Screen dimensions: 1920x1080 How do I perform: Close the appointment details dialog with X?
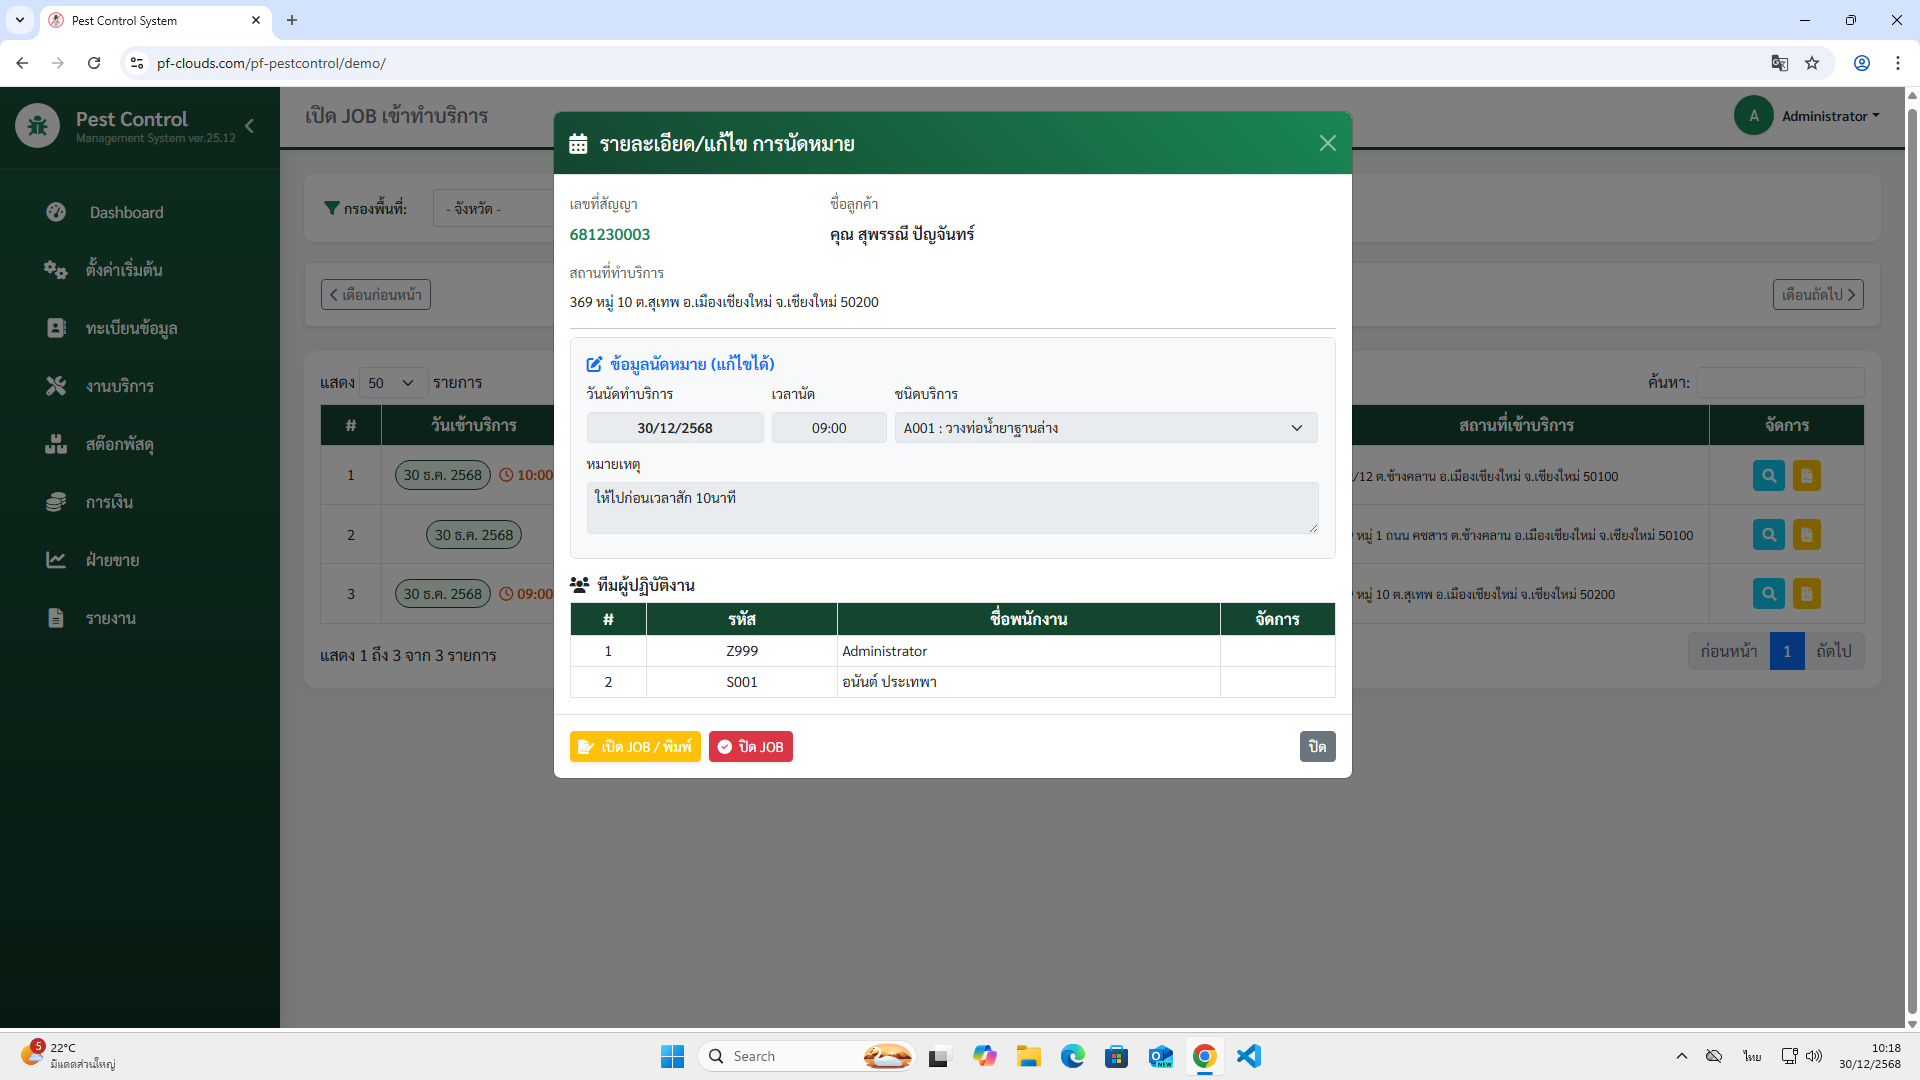(1327, 143)
